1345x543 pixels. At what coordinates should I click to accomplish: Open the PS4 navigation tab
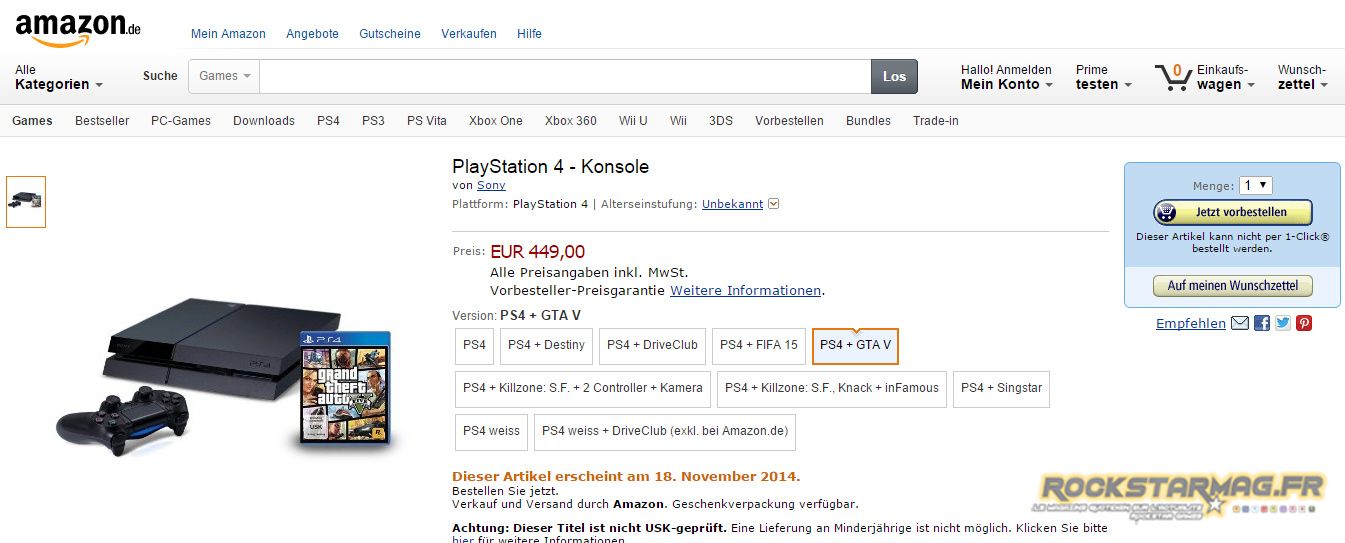click(328, 121)
